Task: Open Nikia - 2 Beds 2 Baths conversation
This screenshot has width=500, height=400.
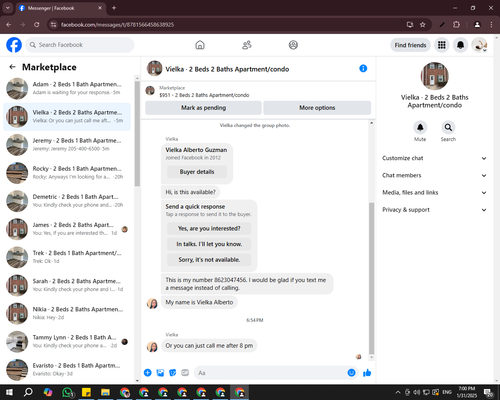Action: coord(67,313)
